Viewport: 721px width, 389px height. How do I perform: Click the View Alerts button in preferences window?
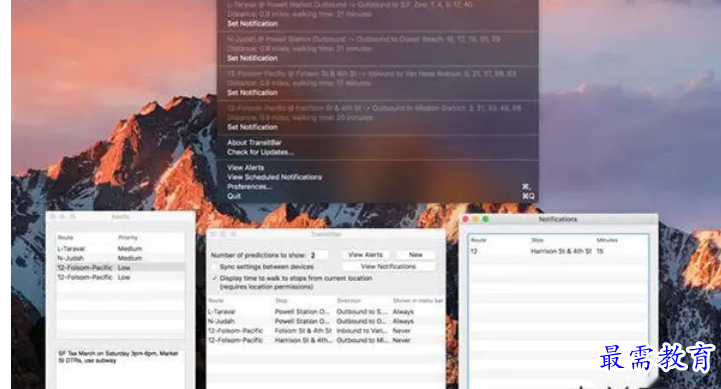click(x=365, y=254)
